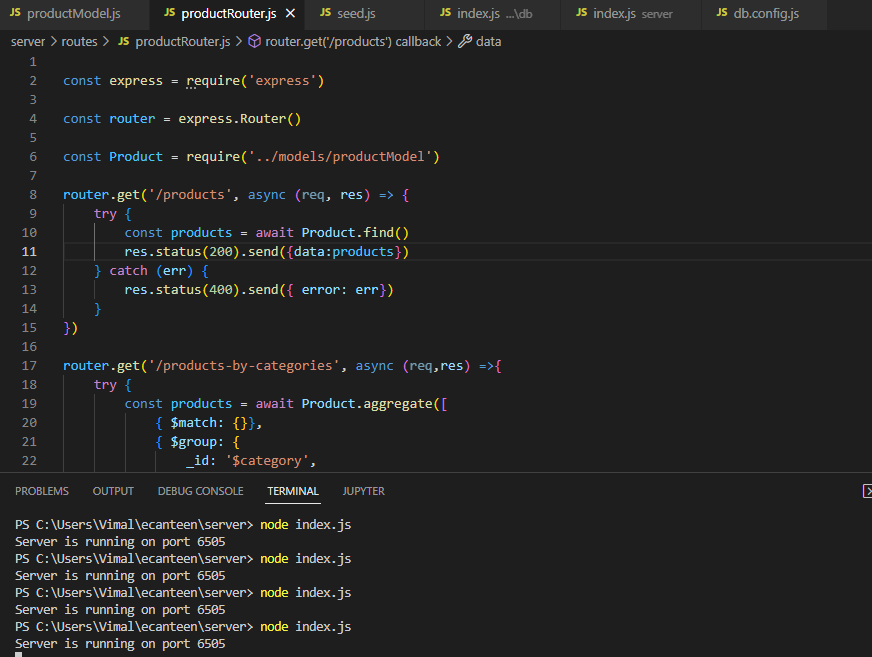The height and width of the screenshot is (657, 872).
Task: Click the cube icon before router.get breadcrumb
Action: click(254, 42)
